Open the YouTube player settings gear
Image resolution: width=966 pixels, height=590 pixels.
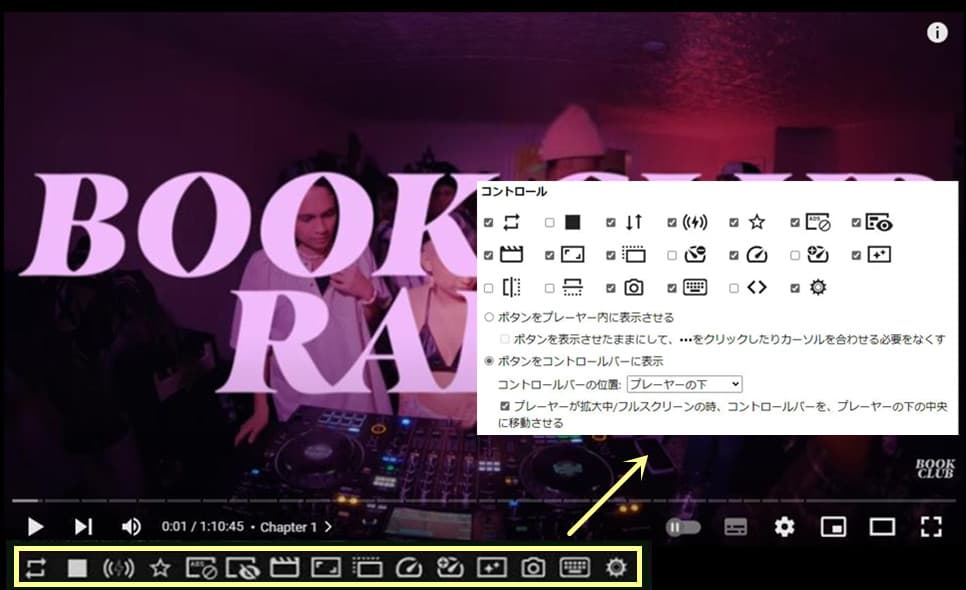point(784,527)
